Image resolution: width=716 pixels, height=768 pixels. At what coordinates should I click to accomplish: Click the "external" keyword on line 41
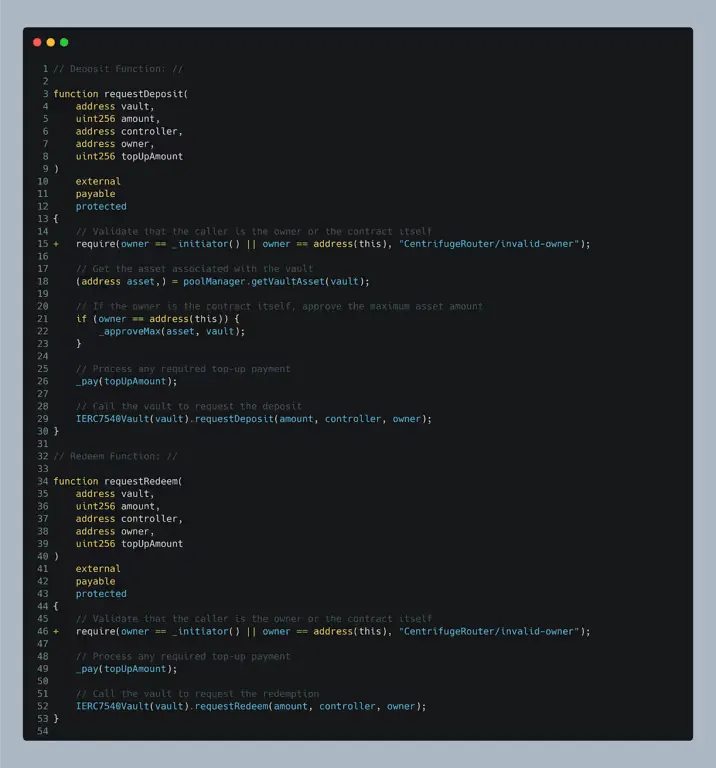(98, 569)
